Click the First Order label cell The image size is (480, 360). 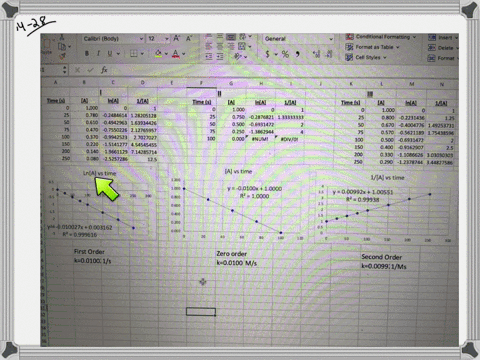89,252
